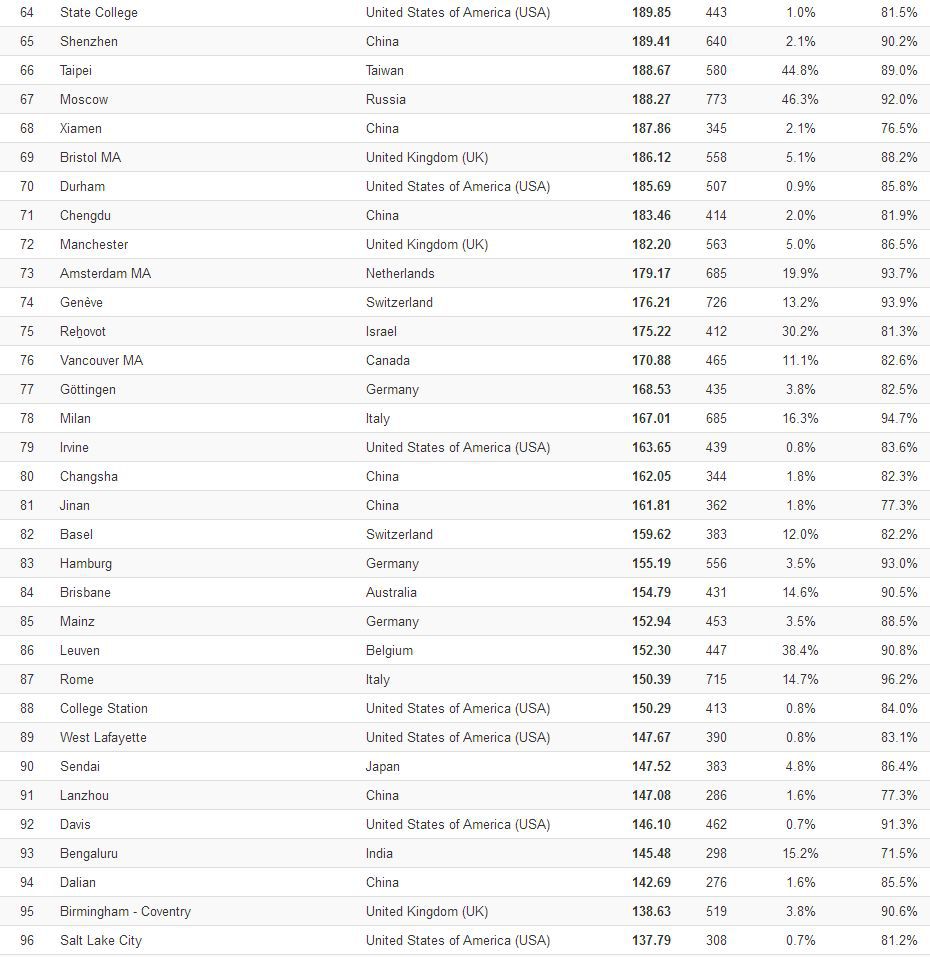
Task: Select the Milan city name
Action: click(x=75, y=419)
